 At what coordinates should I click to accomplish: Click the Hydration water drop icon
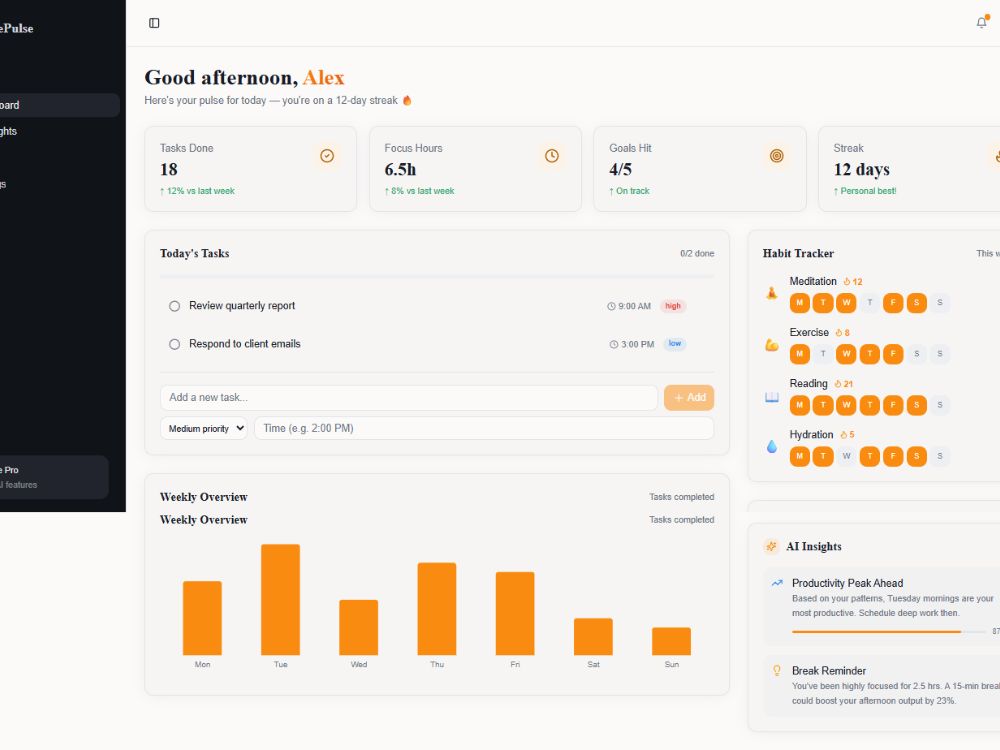pyautogui.click(x=772, y=446)
